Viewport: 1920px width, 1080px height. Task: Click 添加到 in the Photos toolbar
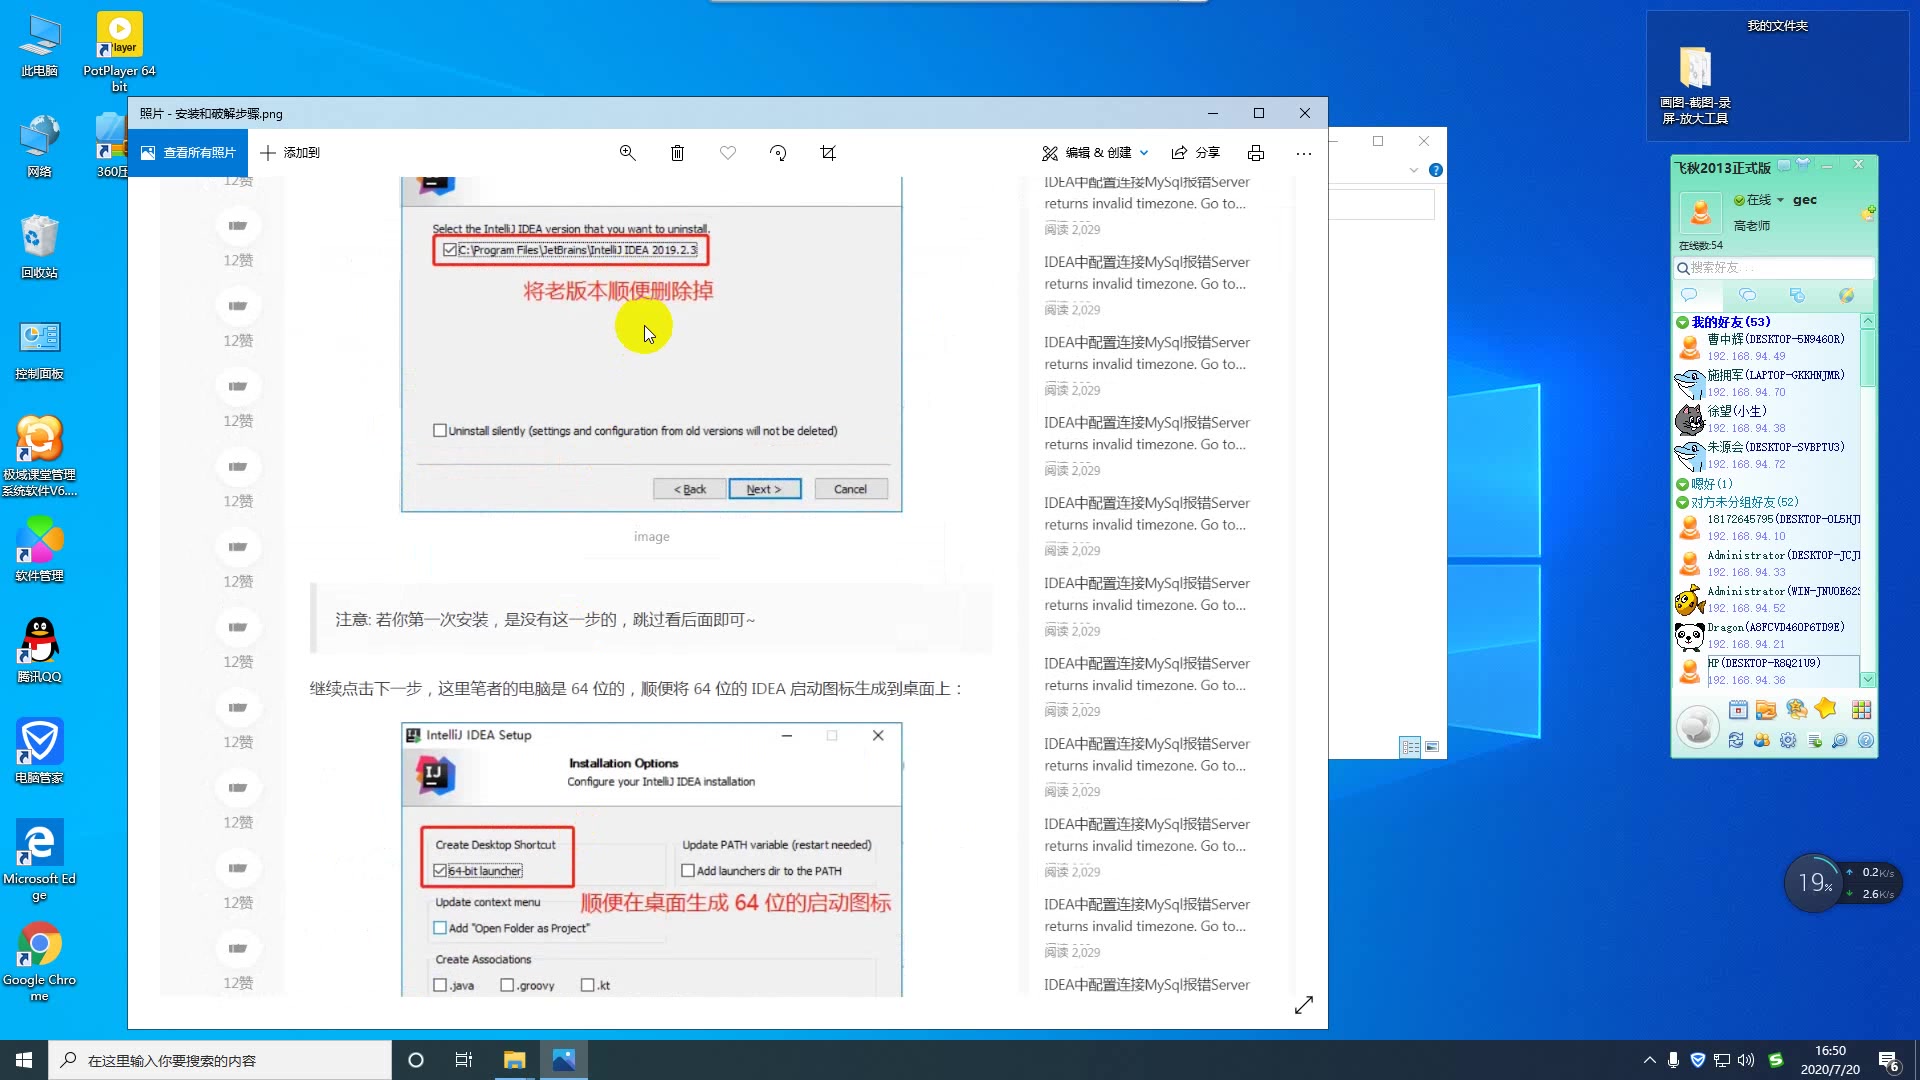290,153
